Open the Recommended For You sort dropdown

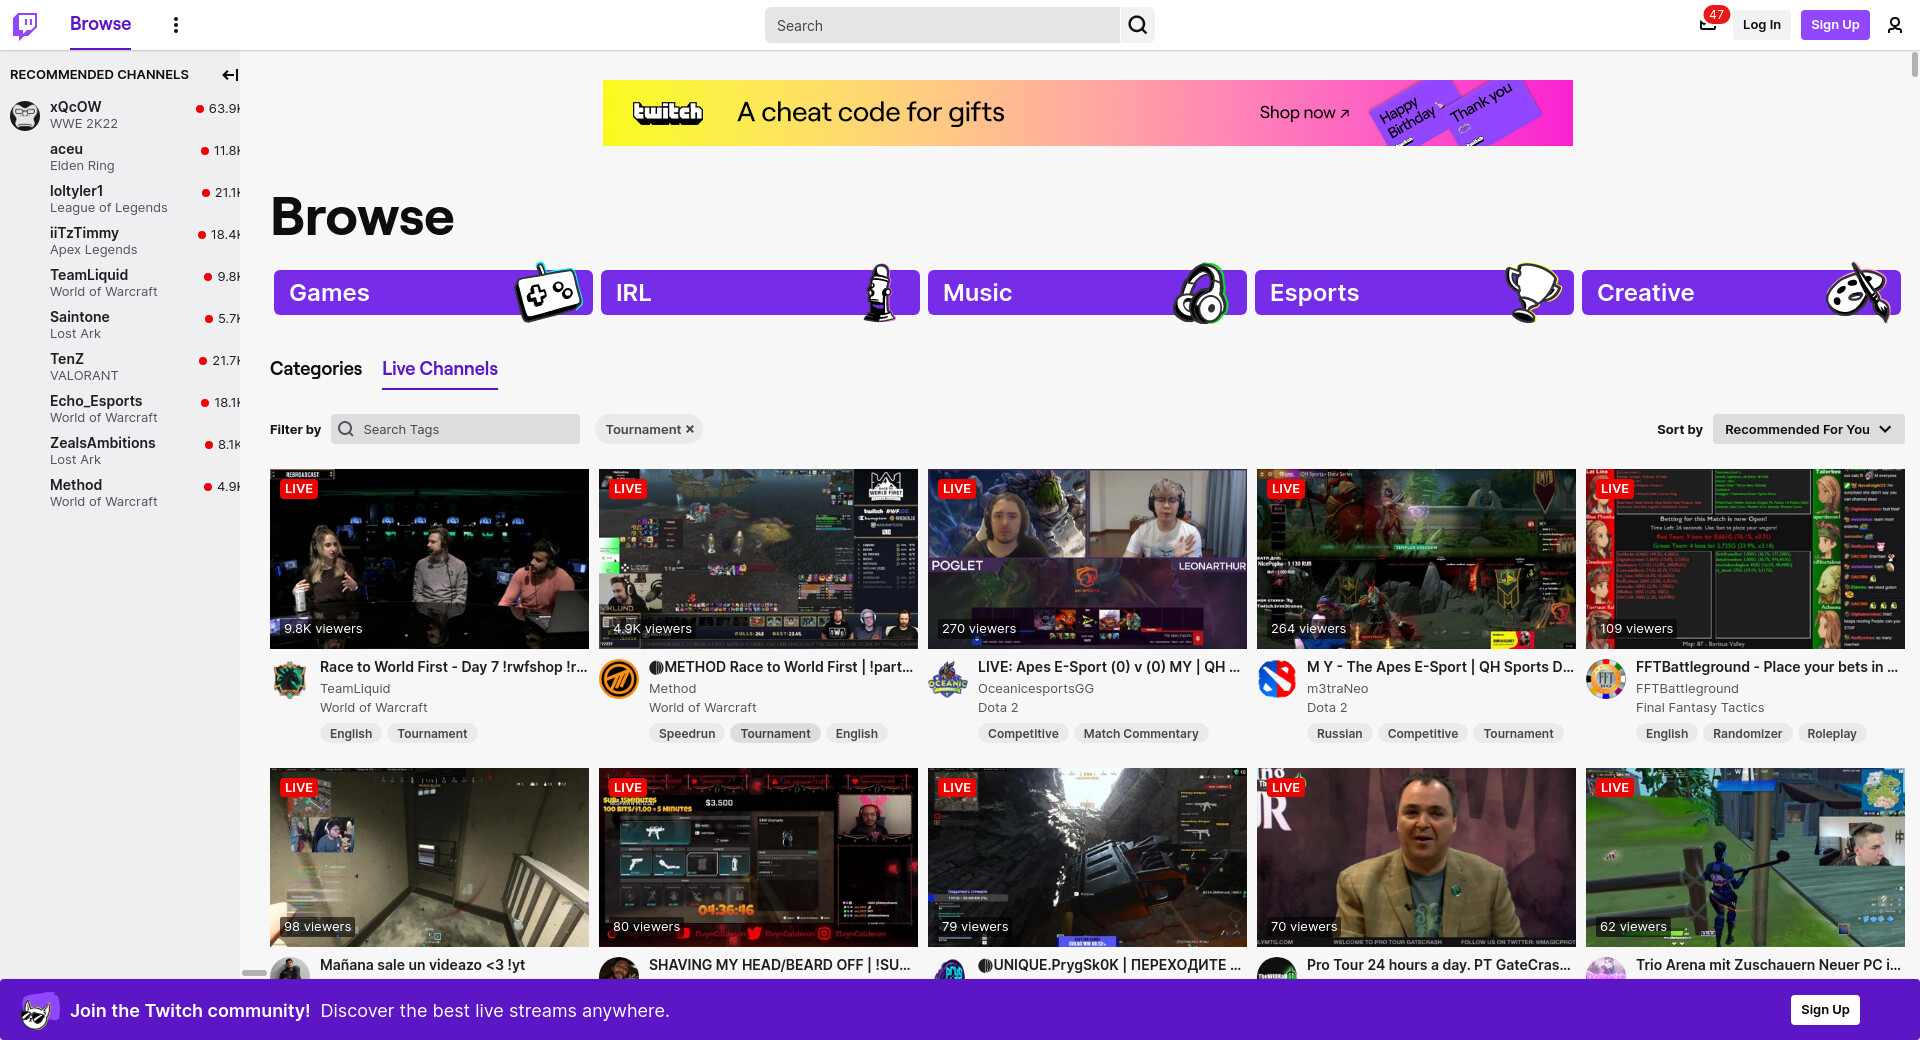point(1807,430)
